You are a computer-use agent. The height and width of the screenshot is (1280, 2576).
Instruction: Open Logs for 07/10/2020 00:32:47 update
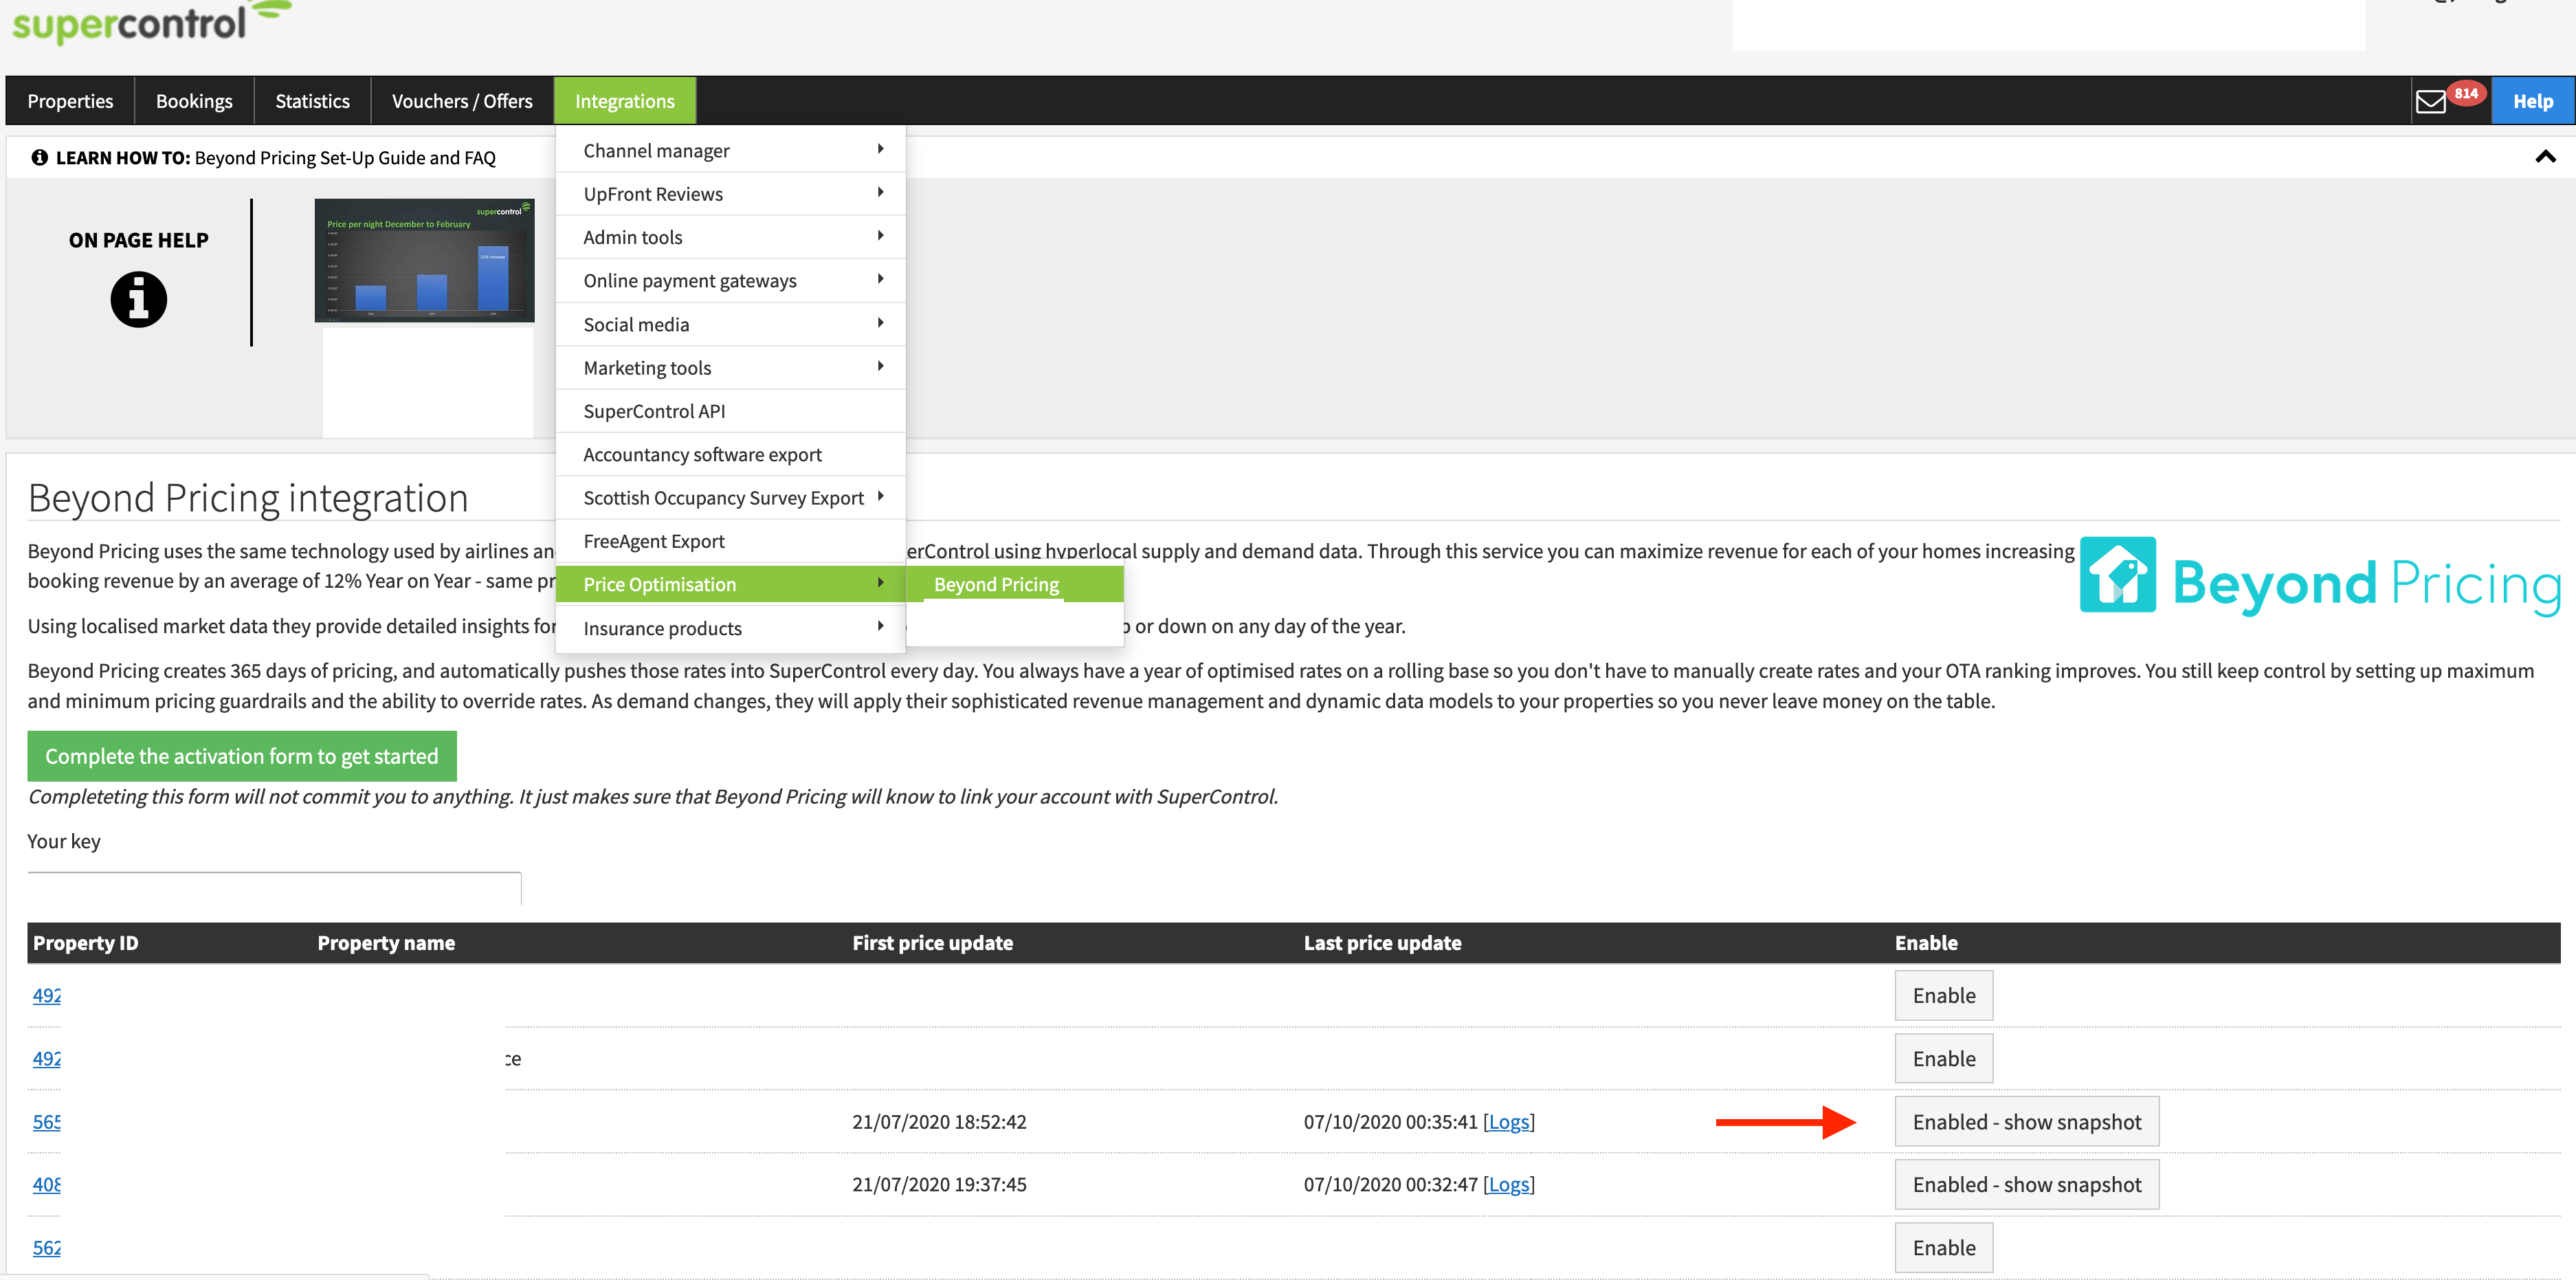1508,1184
